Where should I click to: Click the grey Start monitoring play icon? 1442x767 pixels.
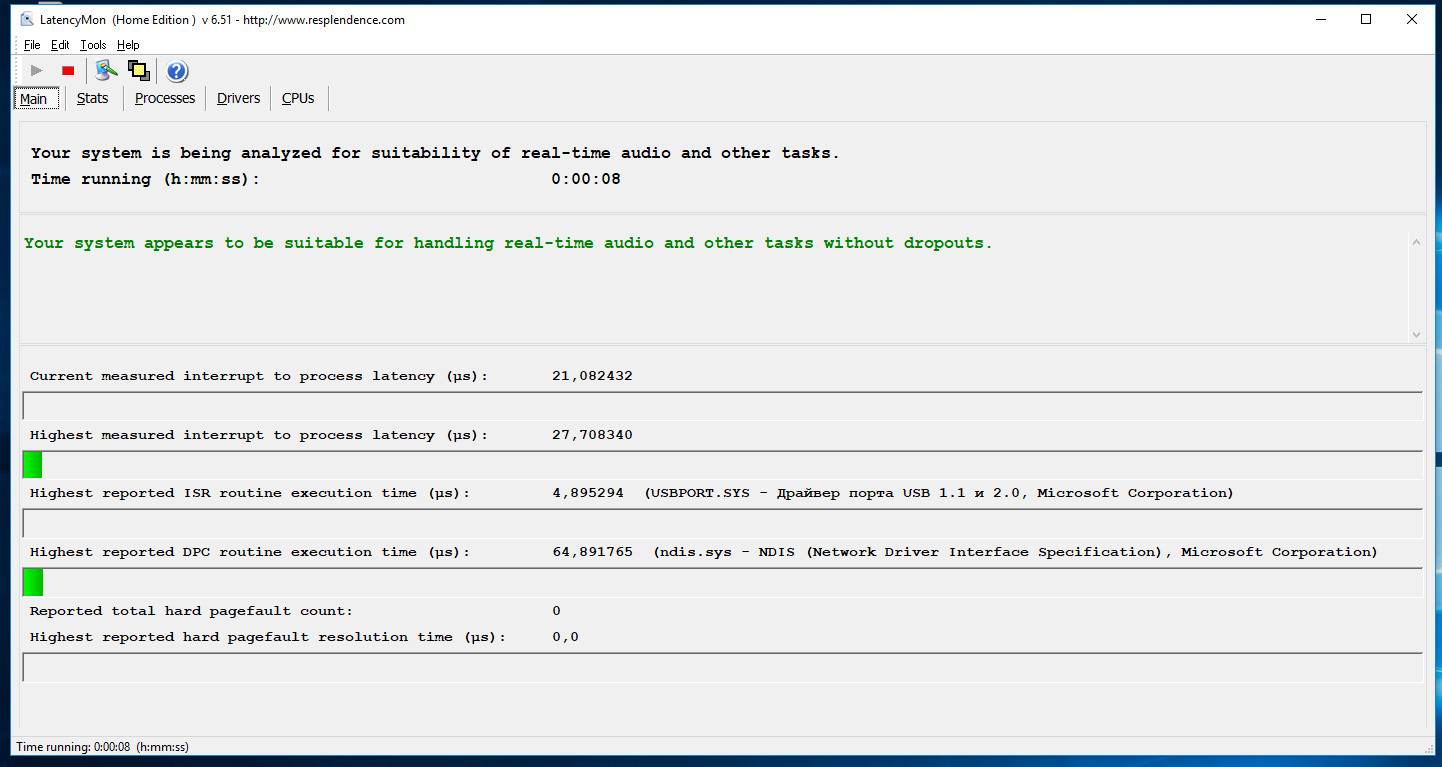click(37, 70)
